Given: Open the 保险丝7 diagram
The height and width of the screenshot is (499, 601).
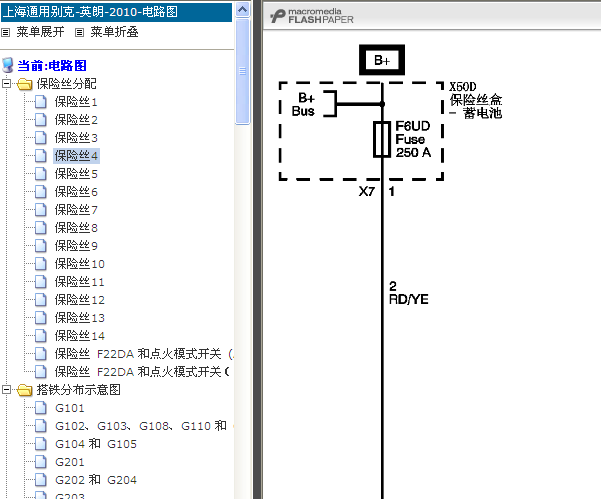Looking at the screenshot, I should click(76, 210).
